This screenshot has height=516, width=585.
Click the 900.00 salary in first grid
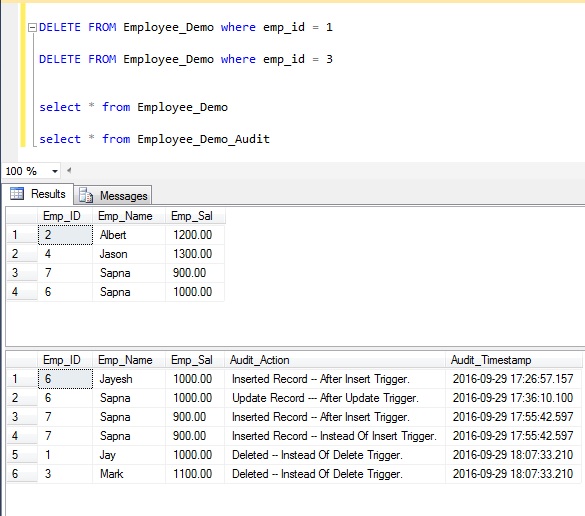pos(195,273)
